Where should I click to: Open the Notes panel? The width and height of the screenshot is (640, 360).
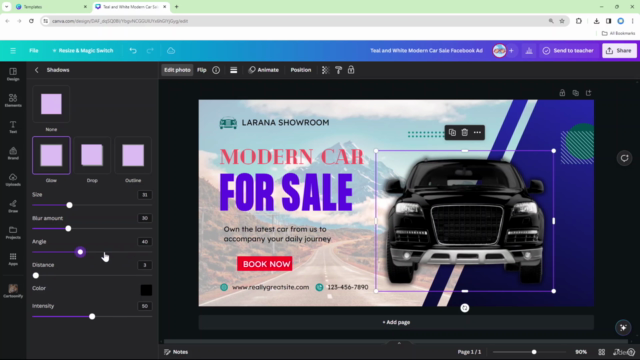[176, 352]
